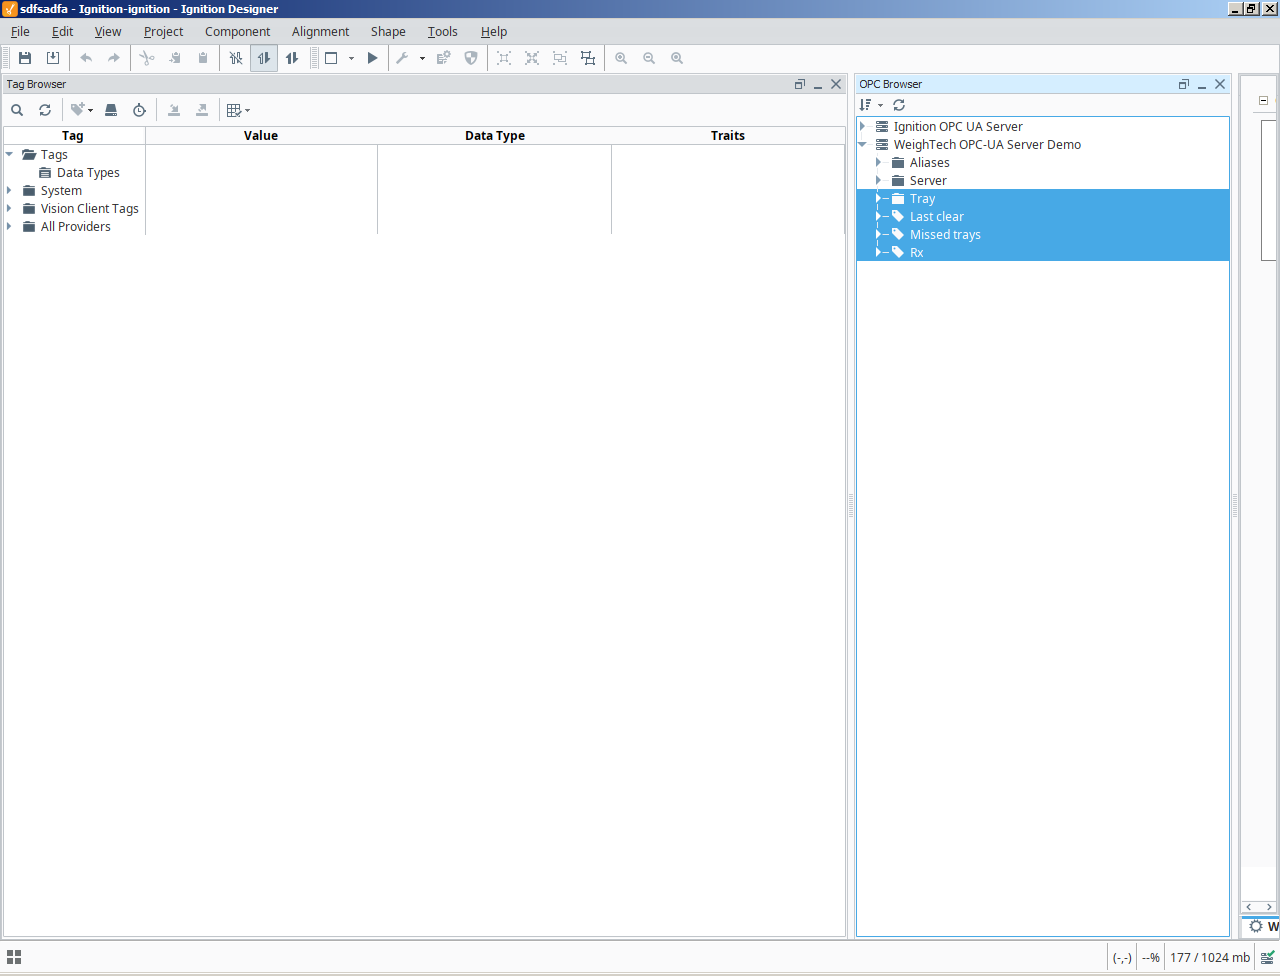Collapse the Tags folder in Tag Browser
The image size is (1280, 976).
(x=10, y=154)
